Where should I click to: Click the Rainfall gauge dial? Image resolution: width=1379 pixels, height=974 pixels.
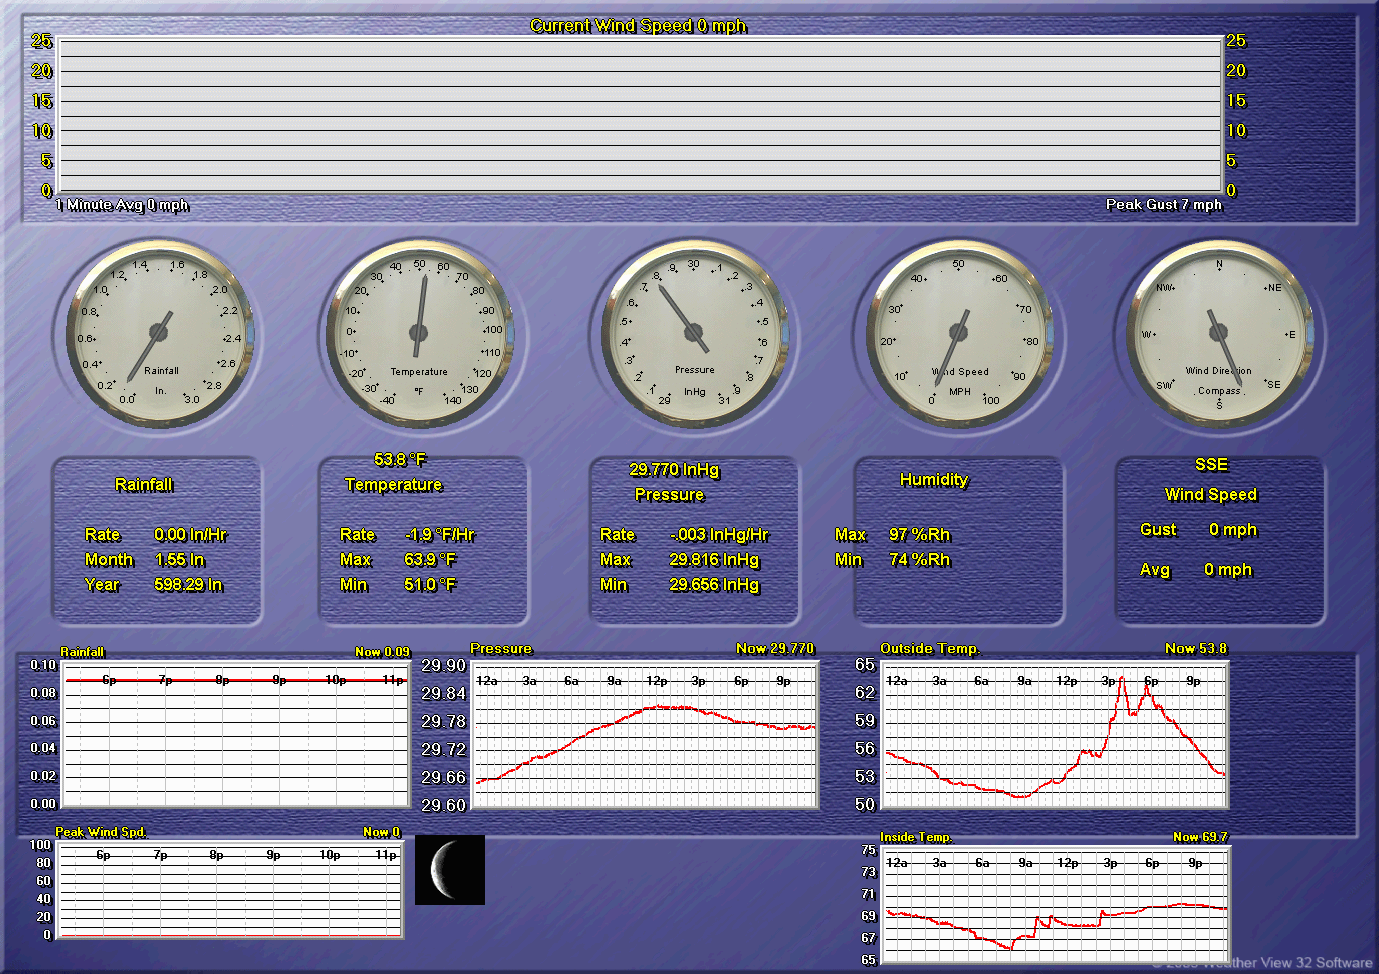point(160,333)
